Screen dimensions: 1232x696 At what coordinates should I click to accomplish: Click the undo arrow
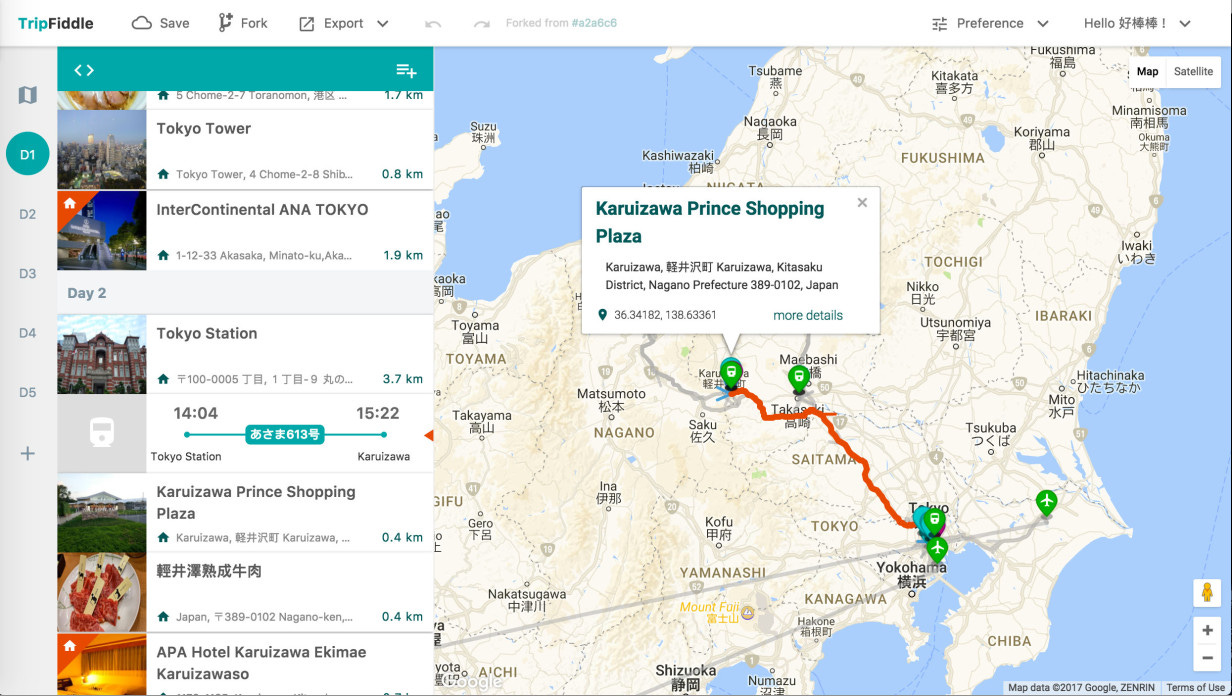click(433, 24)
